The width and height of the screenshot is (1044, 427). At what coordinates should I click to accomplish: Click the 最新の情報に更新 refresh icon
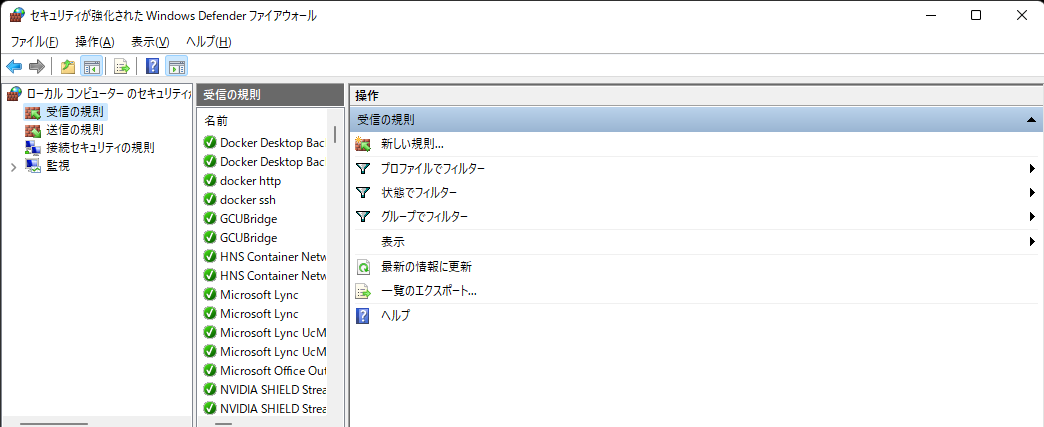[363, 267]
